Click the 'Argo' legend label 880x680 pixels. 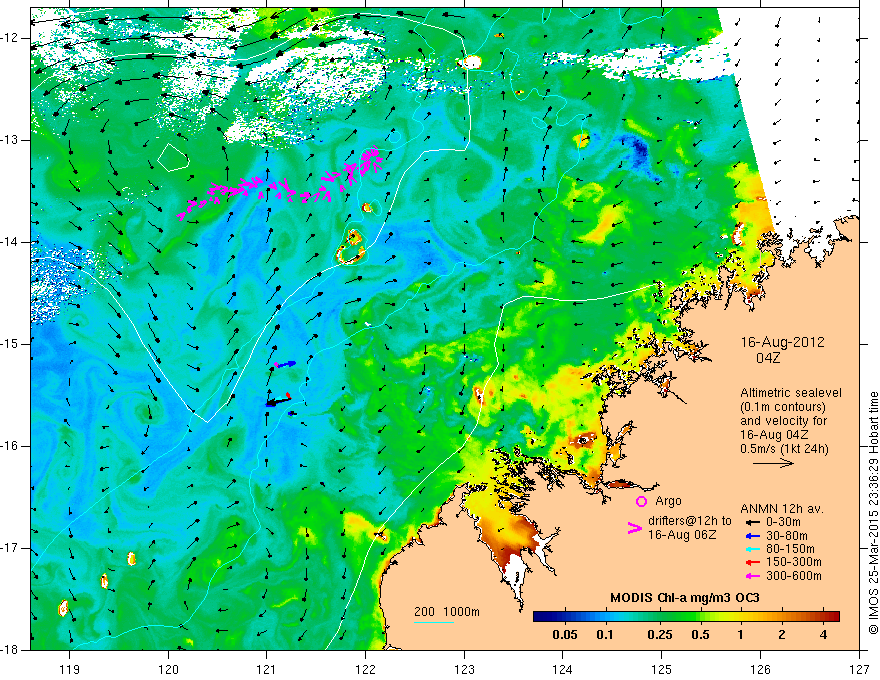tap(668, 501)
